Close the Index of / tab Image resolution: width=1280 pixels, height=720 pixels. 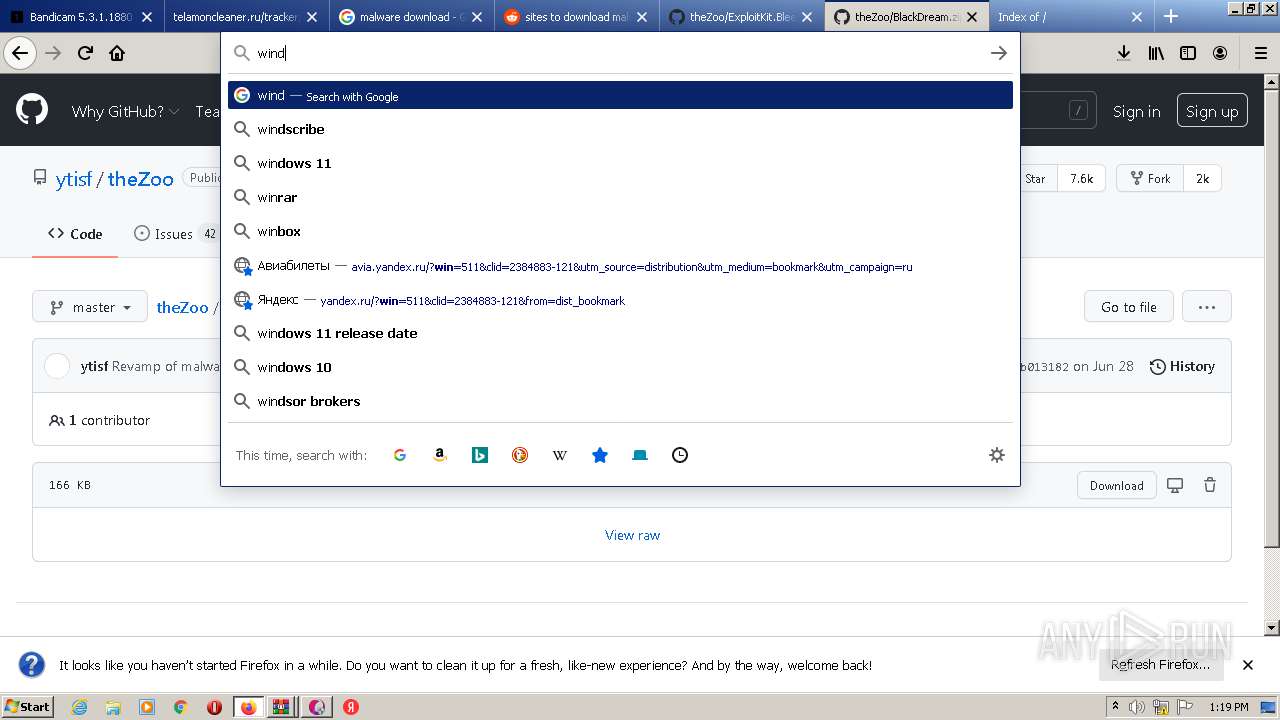pos(1137,17)
